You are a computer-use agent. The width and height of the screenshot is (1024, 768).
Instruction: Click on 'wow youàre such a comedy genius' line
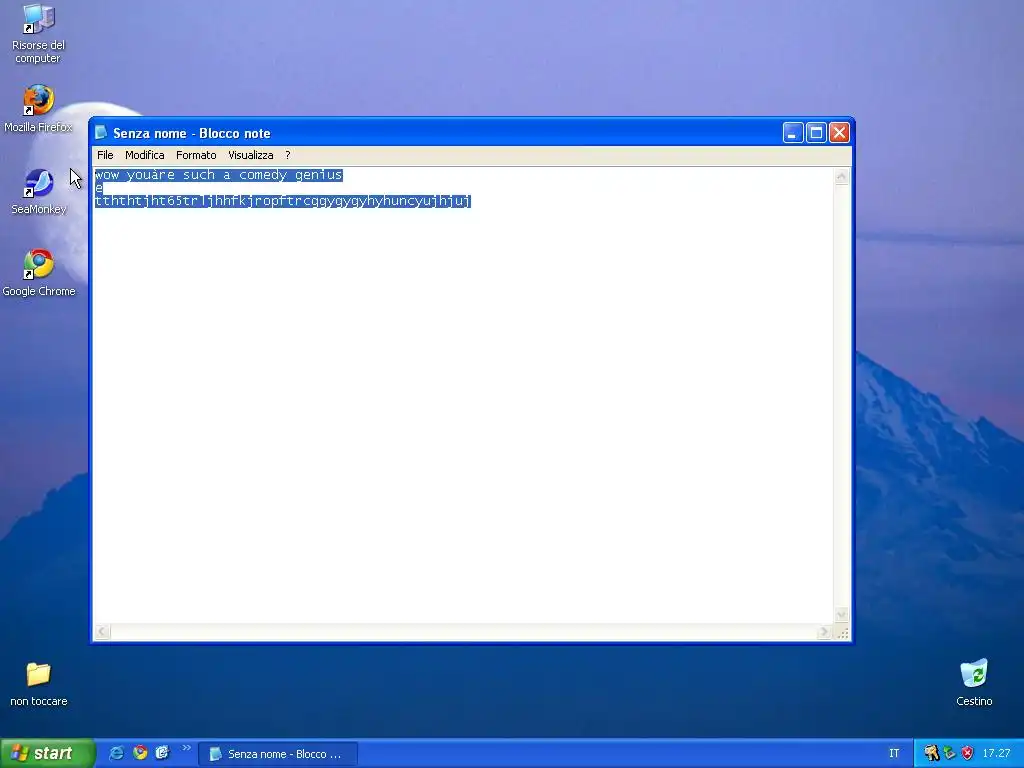pyautogui.click(x=219, y=174)
